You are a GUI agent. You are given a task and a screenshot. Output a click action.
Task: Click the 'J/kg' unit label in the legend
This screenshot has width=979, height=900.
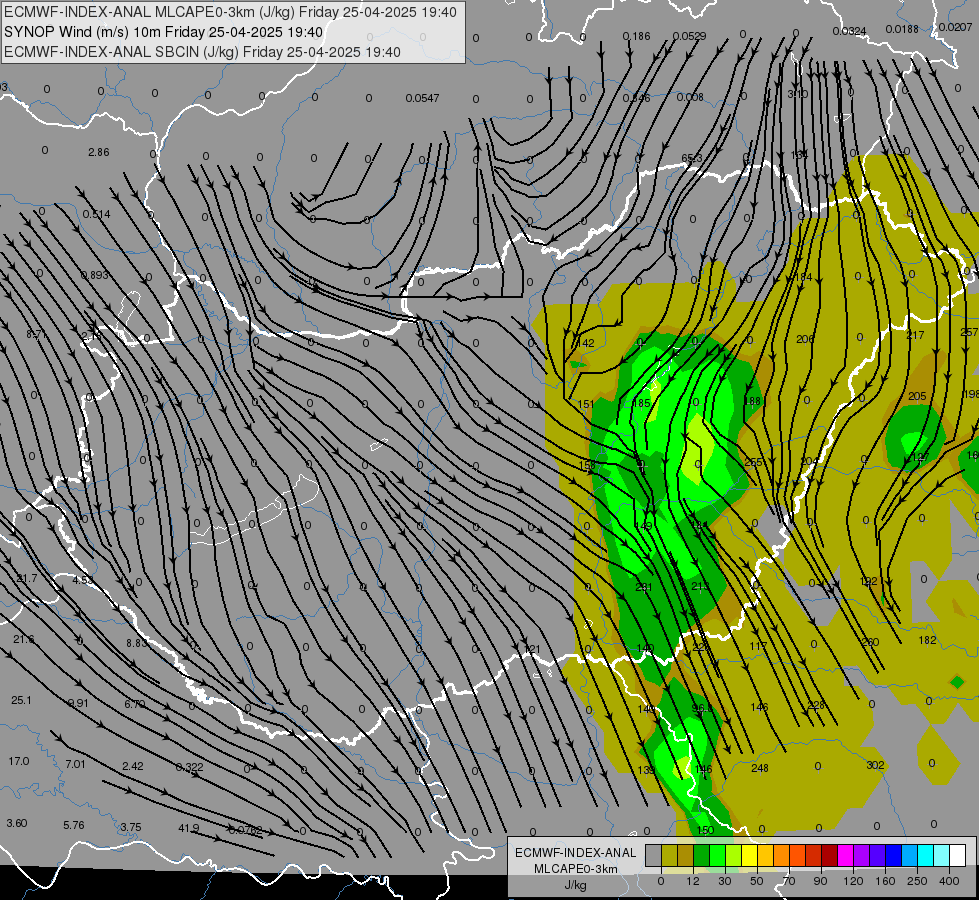coord(575,885)
